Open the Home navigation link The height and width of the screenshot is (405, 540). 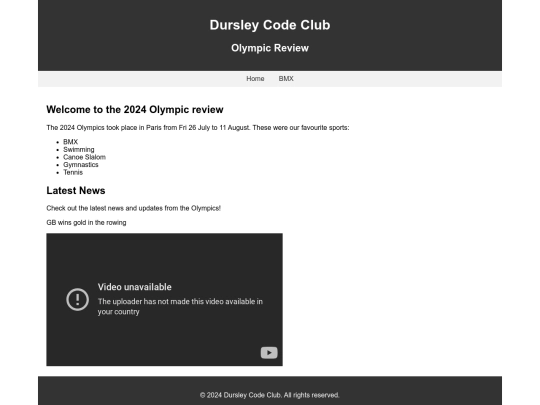(x=255, y=79)
